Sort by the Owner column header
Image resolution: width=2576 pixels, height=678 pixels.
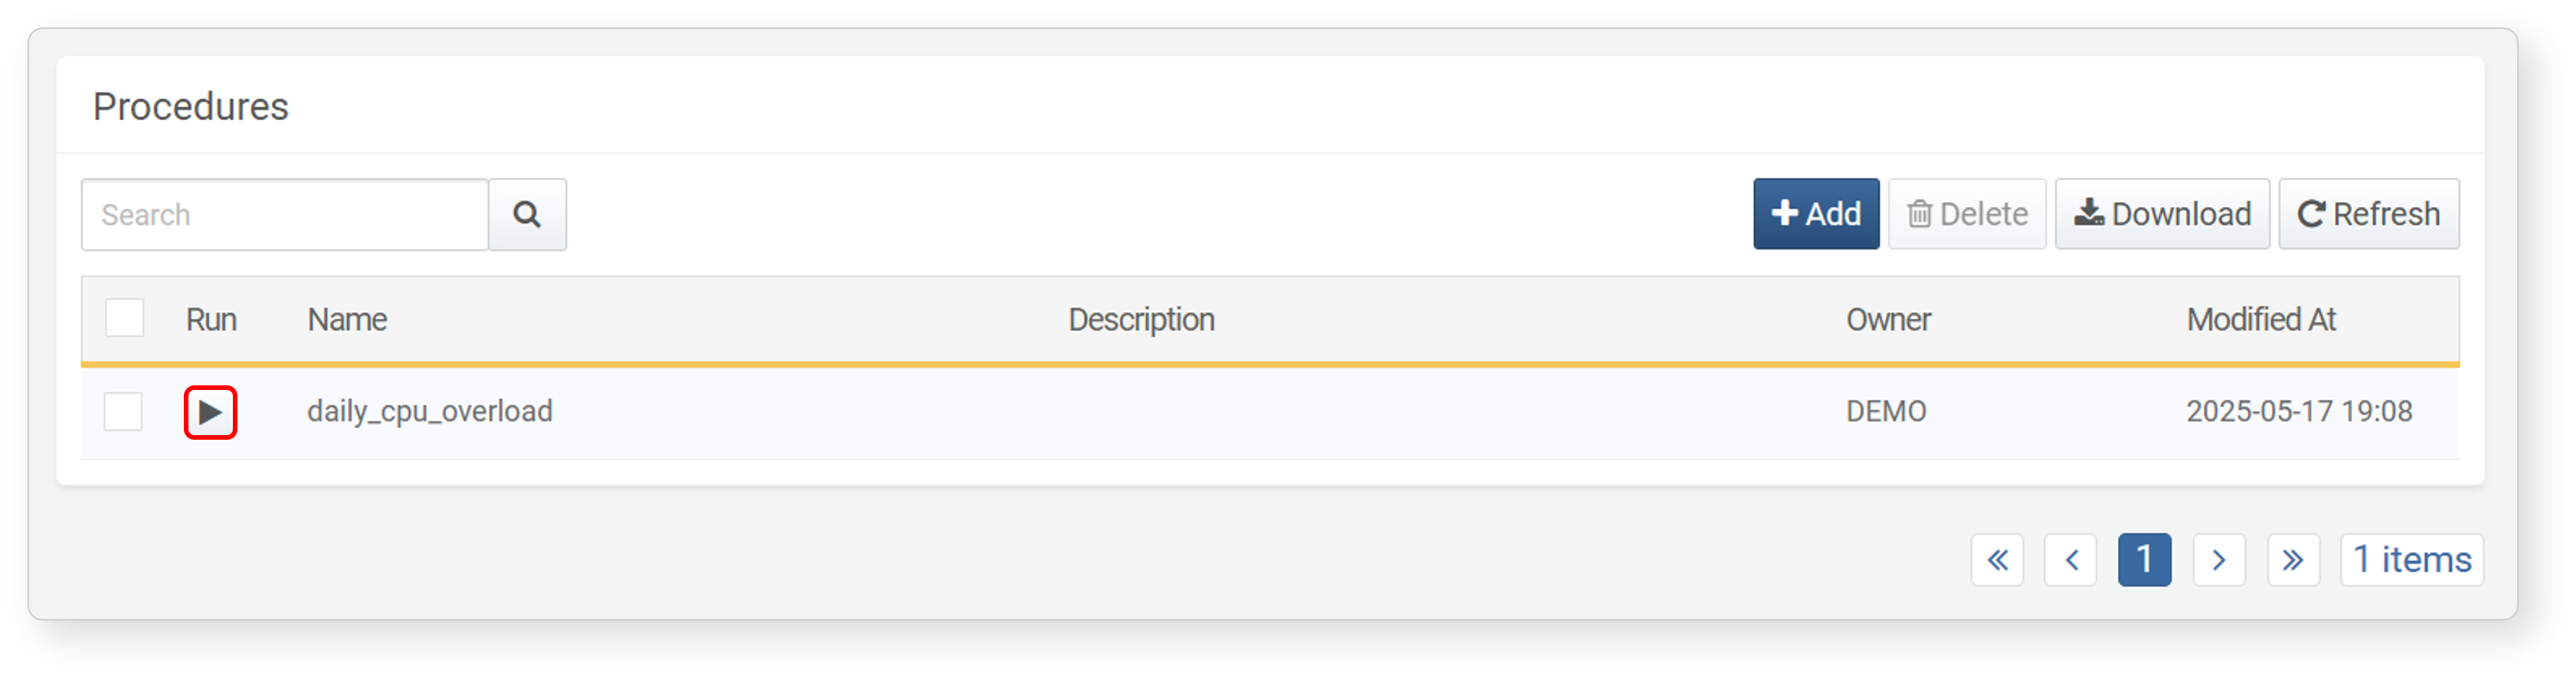[x=1888, y=319]
